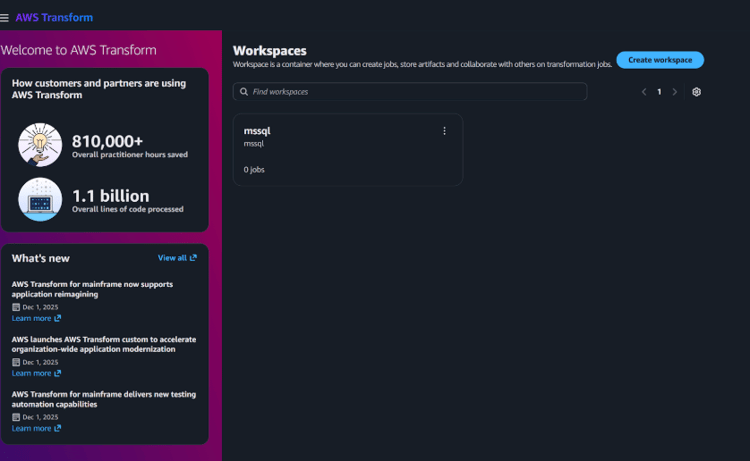The width and height of the screenshot is (750, 461).
Task: Click external icon beside testing automation Learn more
Action: click(x=57, y=428)
